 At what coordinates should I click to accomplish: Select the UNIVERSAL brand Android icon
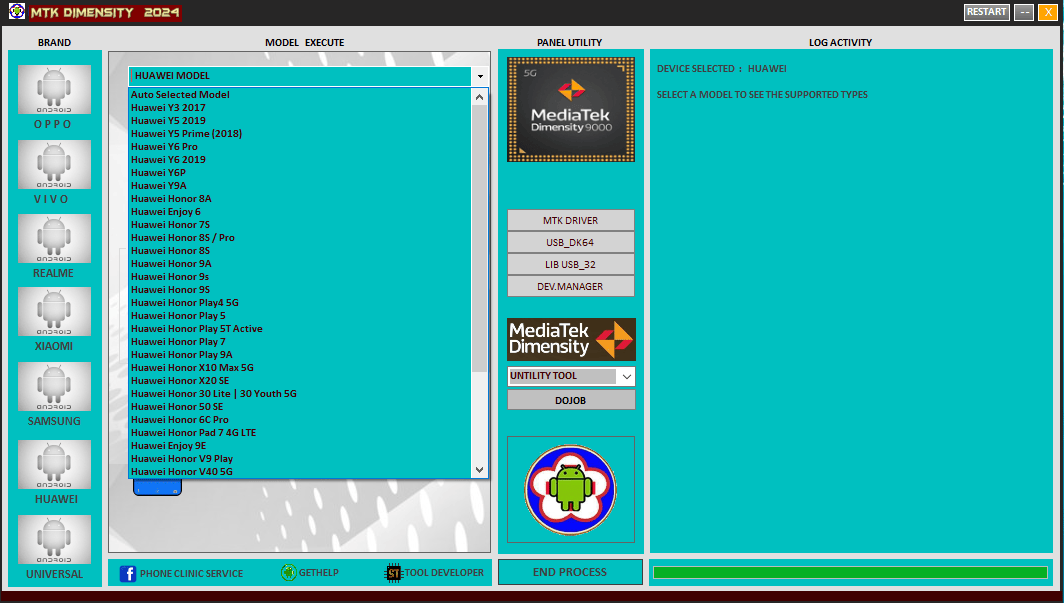point(54,539)
